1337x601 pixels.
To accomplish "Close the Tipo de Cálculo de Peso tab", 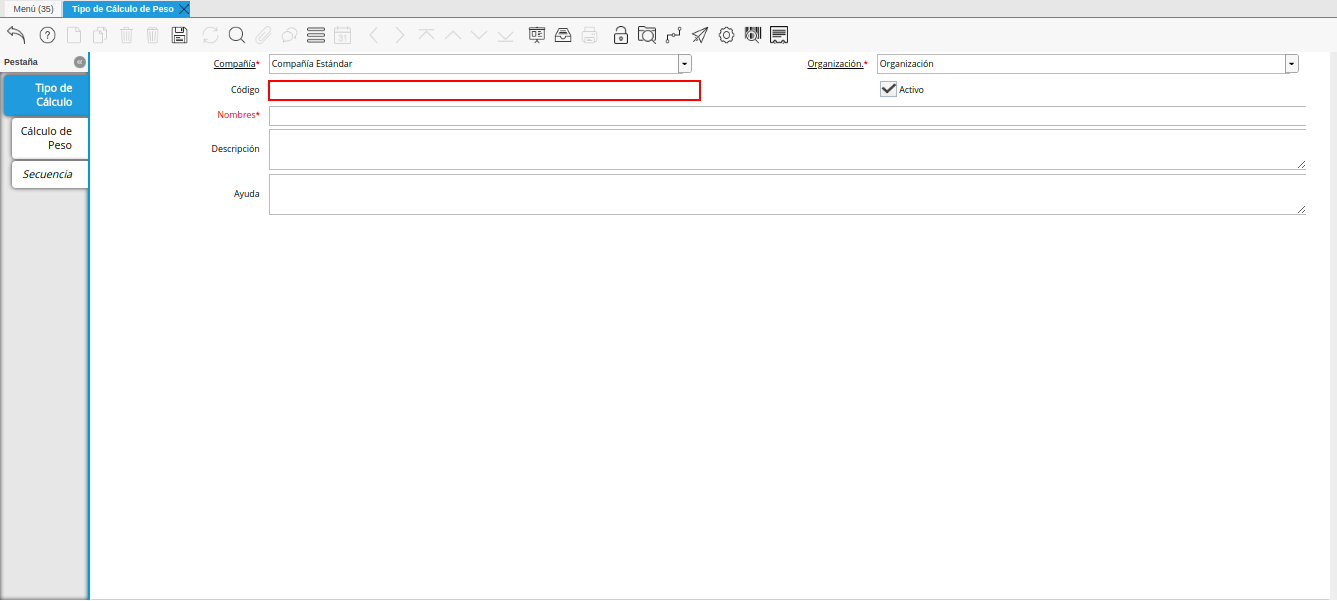I will (184, 8).
